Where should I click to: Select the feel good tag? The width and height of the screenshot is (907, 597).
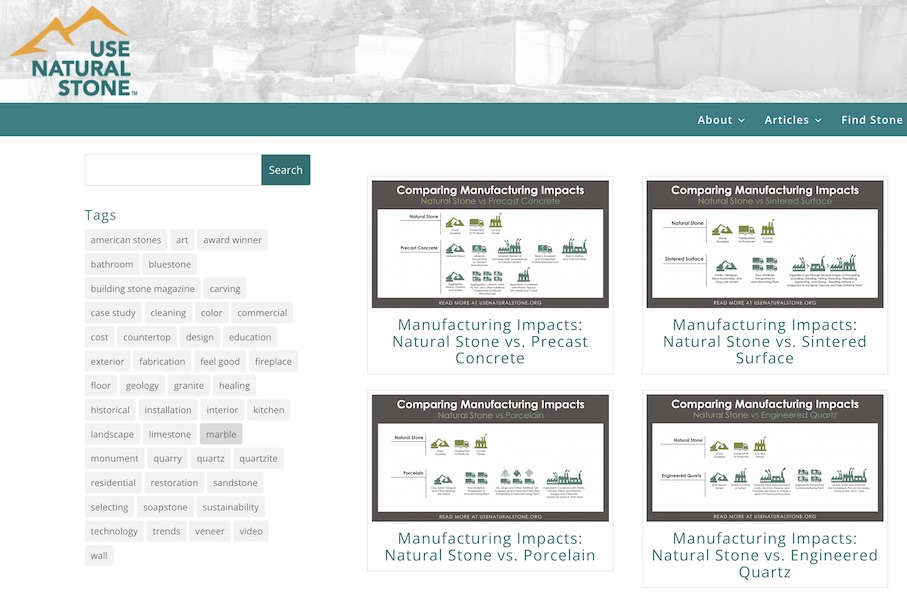pyautogui.click(x=220, y=362)
